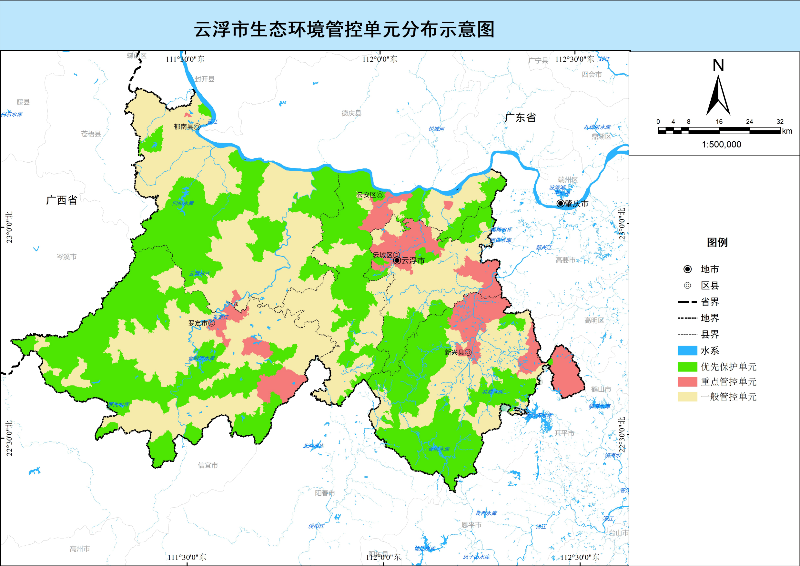
Task: Click the north arrow compass symbol
Action: tap(718, 88)
